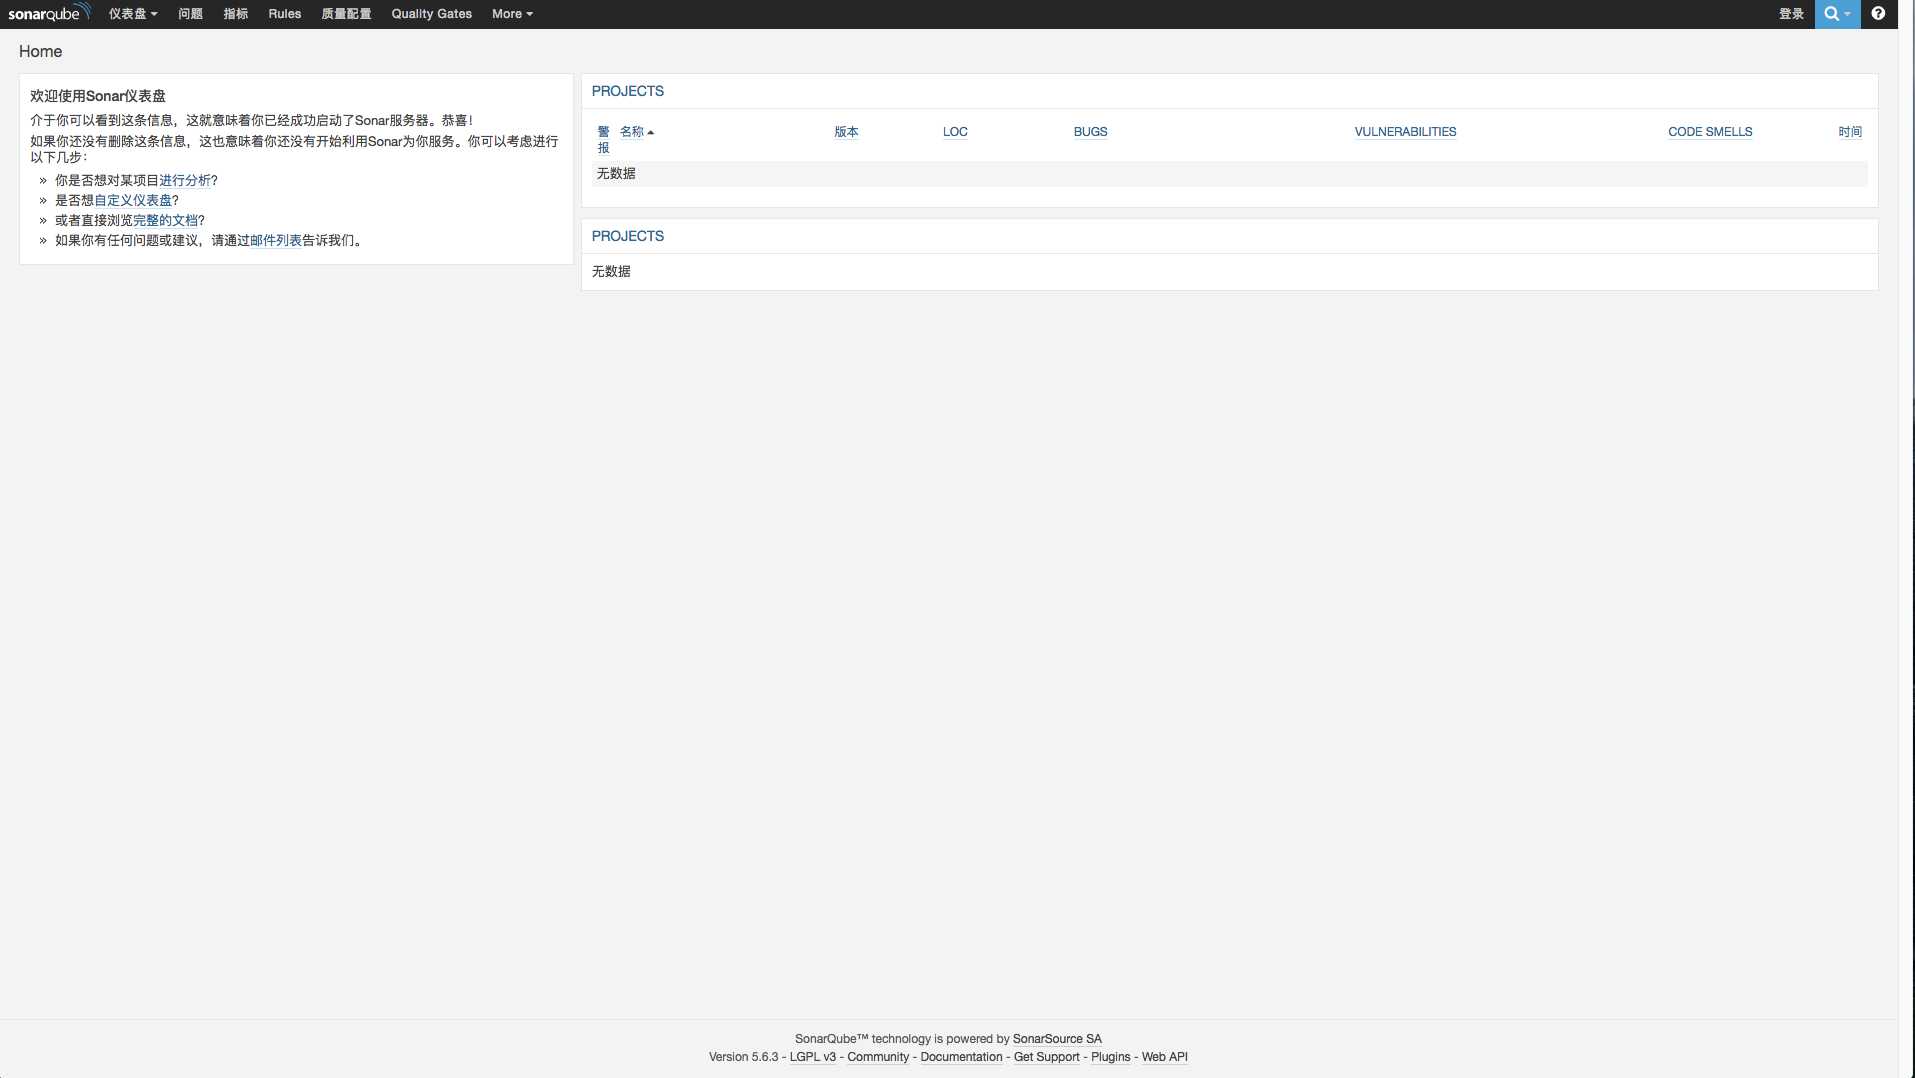Sort projects by 版本 column

[846, 131]
